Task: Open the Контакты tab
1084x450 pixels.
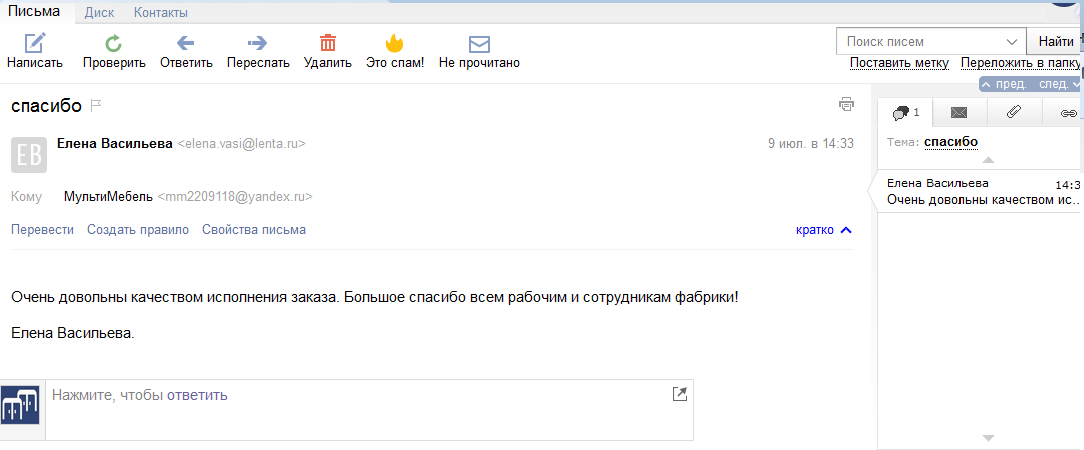Action: 160,13
